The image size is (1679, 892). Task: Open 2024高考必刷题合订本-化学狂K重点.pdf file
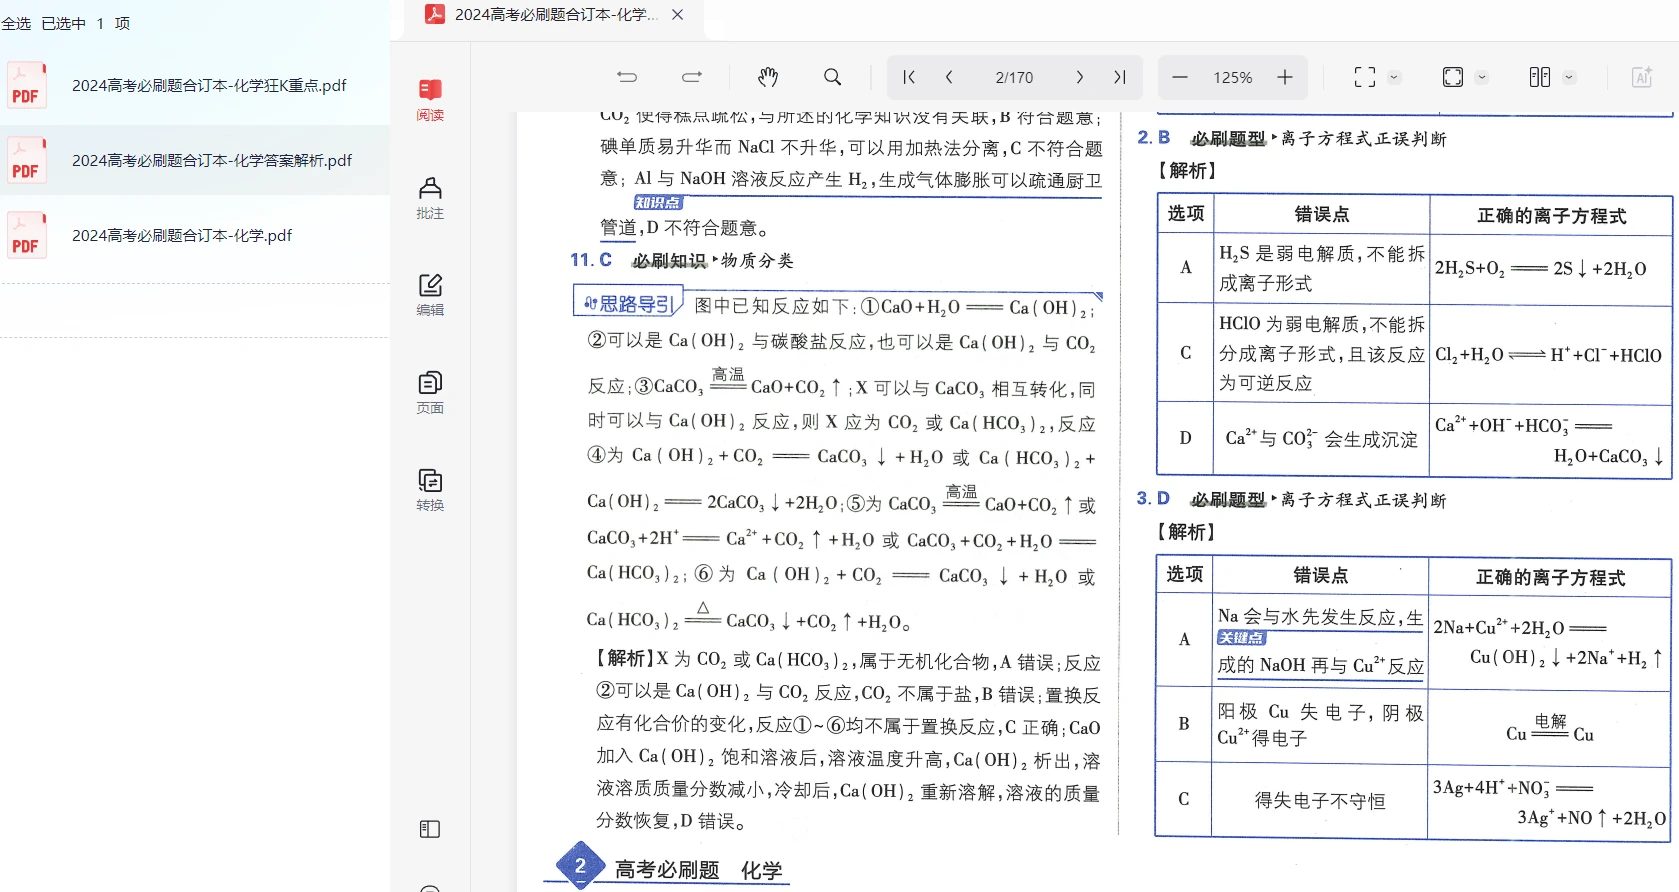[209, 86]
